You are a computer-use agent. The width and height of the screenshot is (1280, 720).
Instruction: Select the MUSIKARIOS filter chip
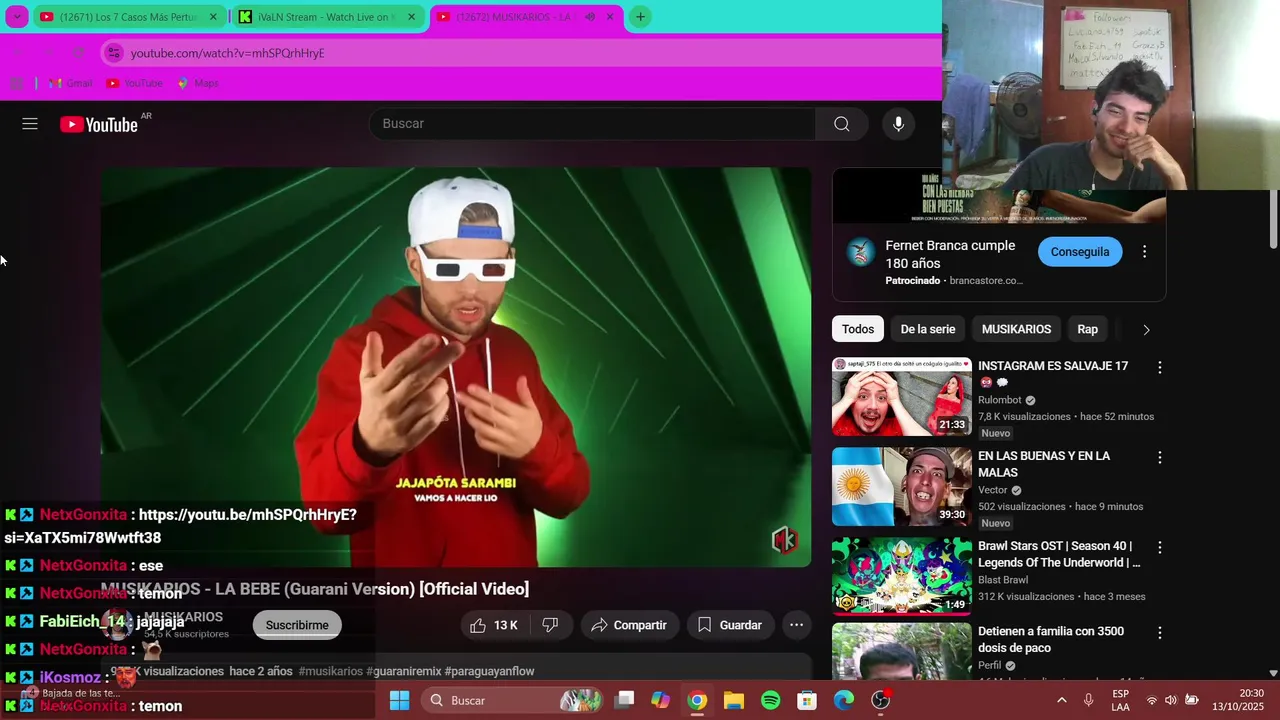pos(1016,329)
